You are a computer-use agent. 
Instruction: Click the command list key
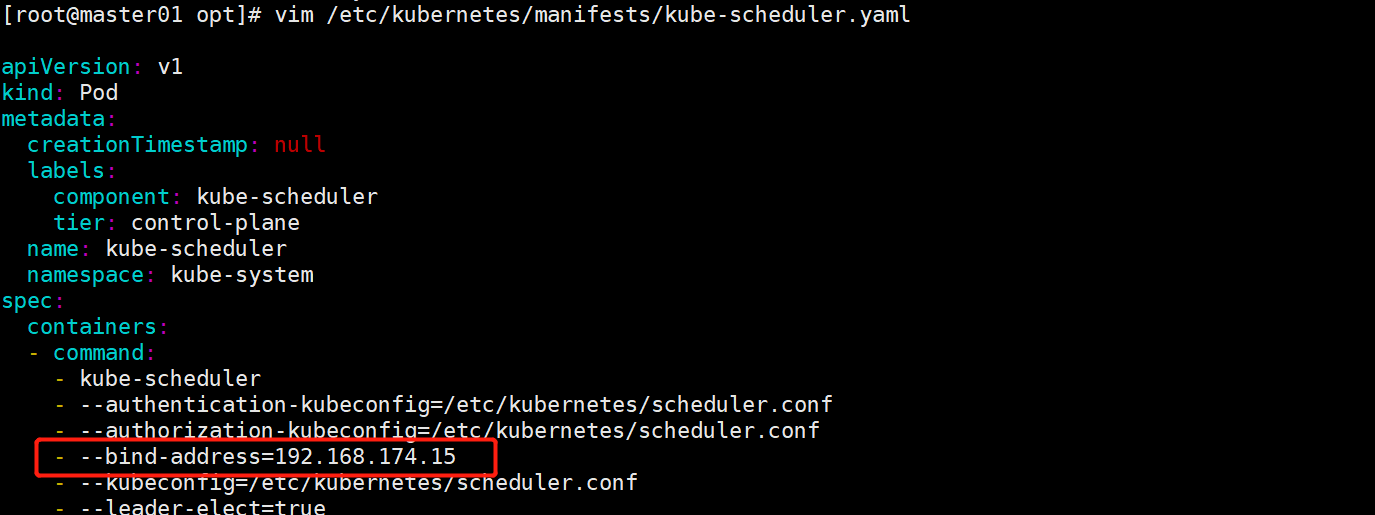pyautogui.click(x=99, y=353)
